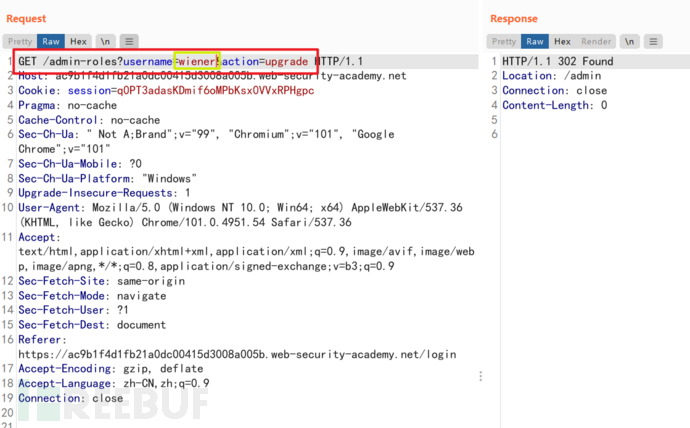Screen dimensions: 690x428
Task: Toggle non-printable characters in Response panel
Action: (630, 41)
